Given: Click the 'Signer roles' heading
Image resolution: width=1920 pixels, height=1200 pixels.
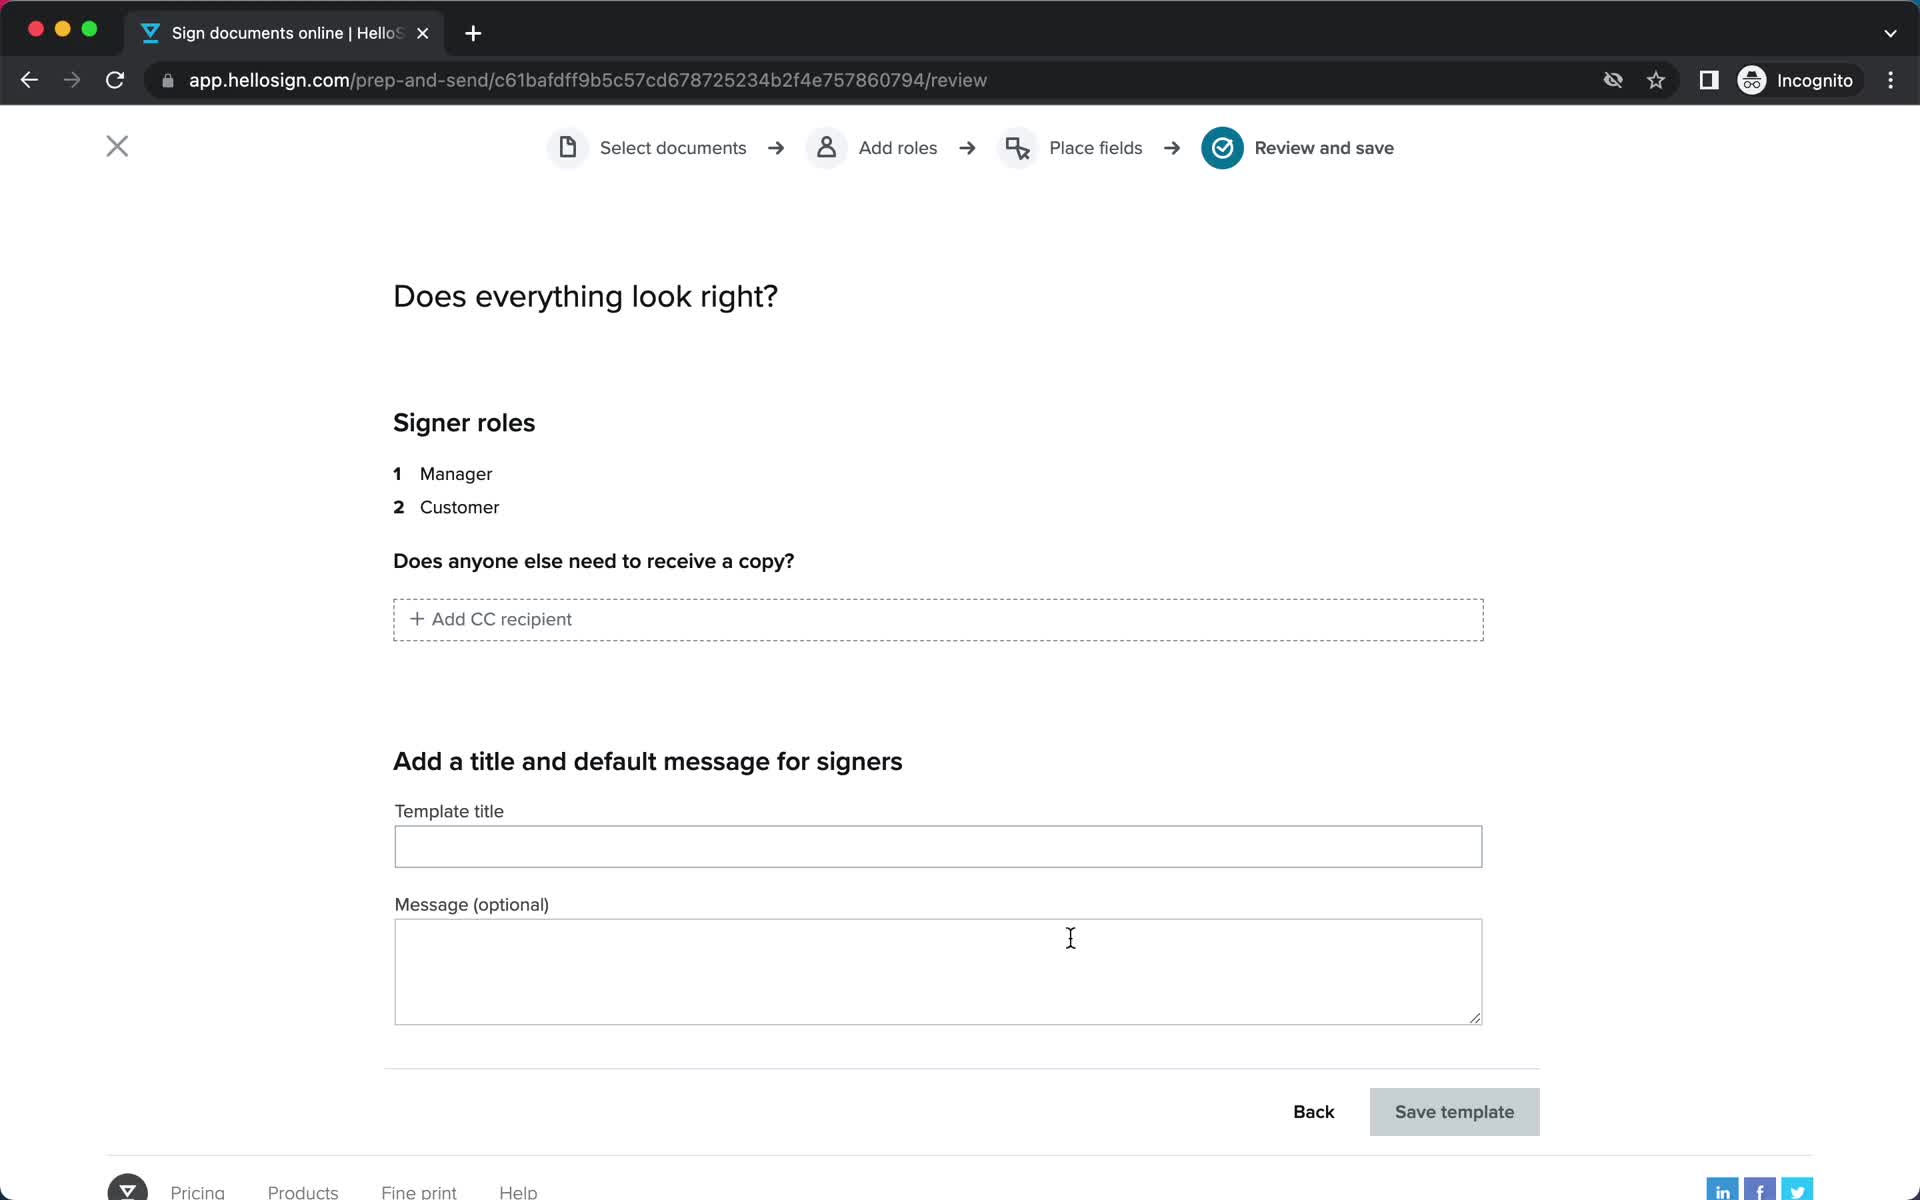Looking at the screenshot, I should tap(464, 423).
